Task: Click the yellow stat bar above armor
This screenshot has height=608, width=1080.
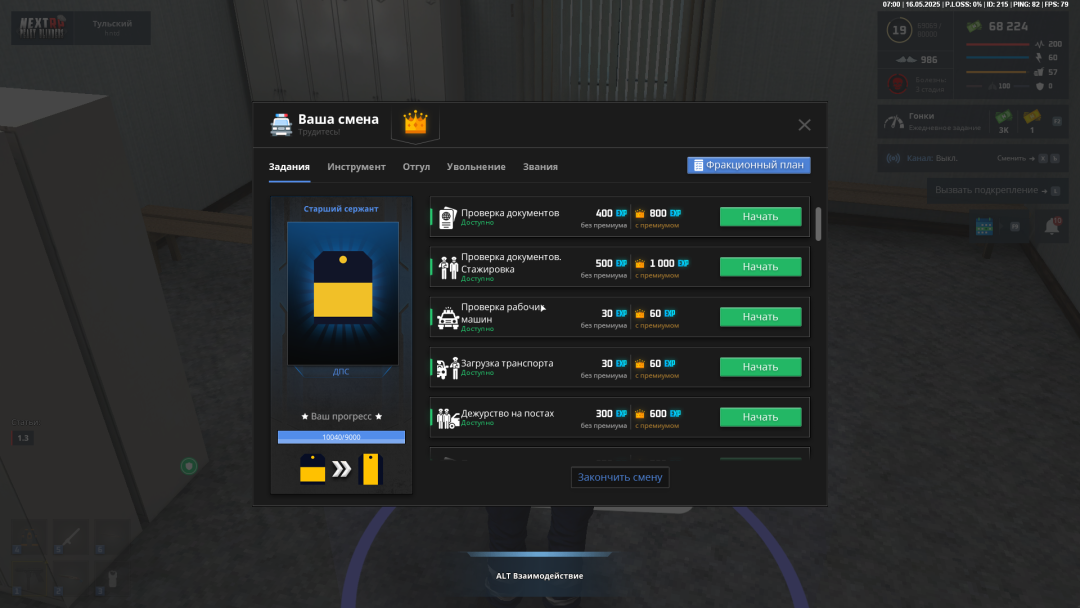Action: tap(997, 72)
